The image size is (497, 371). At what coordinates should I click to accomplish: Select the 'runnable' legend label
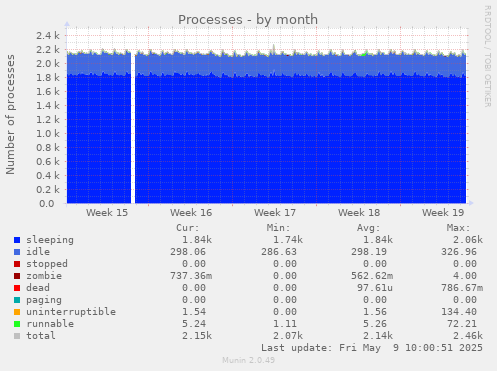[50, 324]
